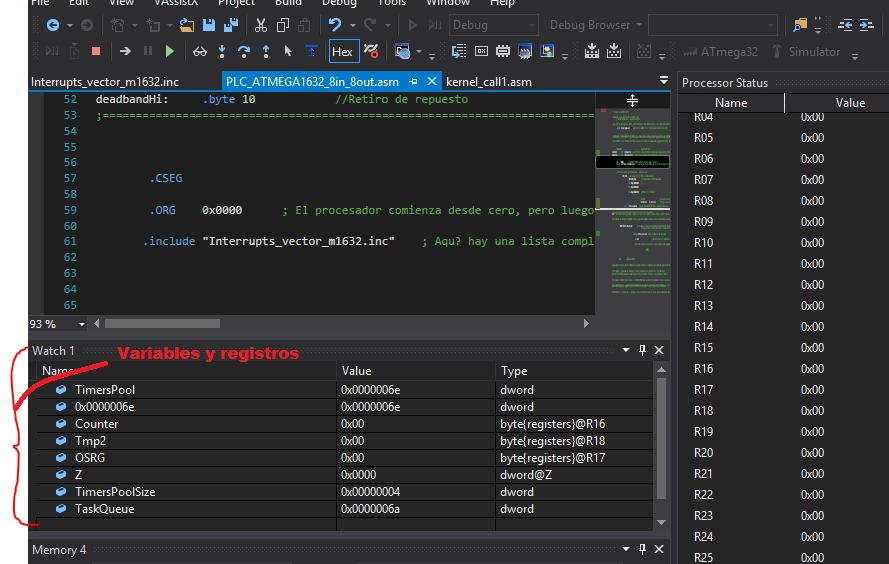The image size is (889, 564).
Task: Toggle pin on the Memory 4 panel
Action: coord(642,550)
